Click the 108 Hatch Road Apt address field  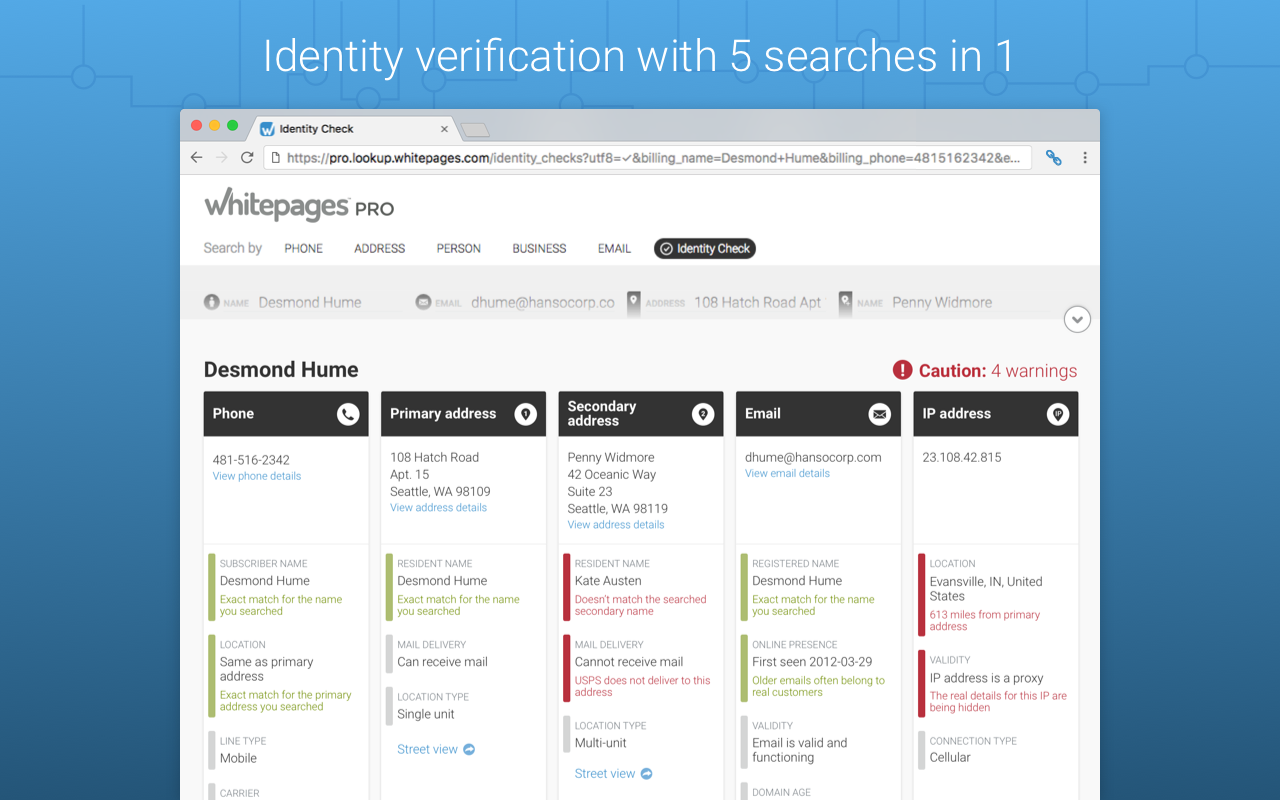coord(757,302)
